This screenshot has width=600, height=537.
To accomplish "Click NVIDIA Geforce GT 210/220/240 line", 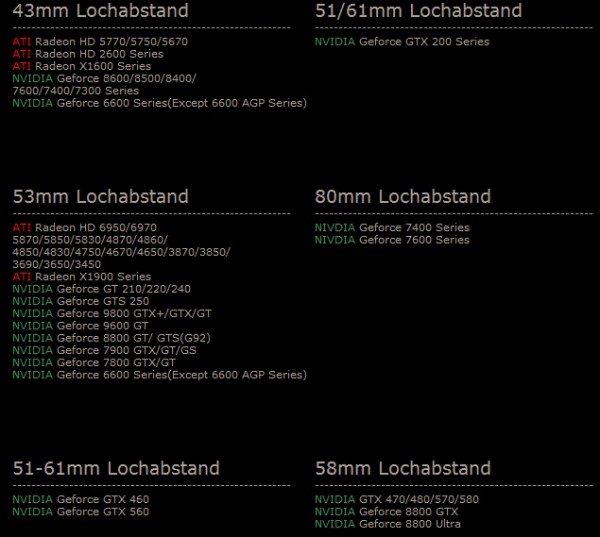I will tap(101, 289).
